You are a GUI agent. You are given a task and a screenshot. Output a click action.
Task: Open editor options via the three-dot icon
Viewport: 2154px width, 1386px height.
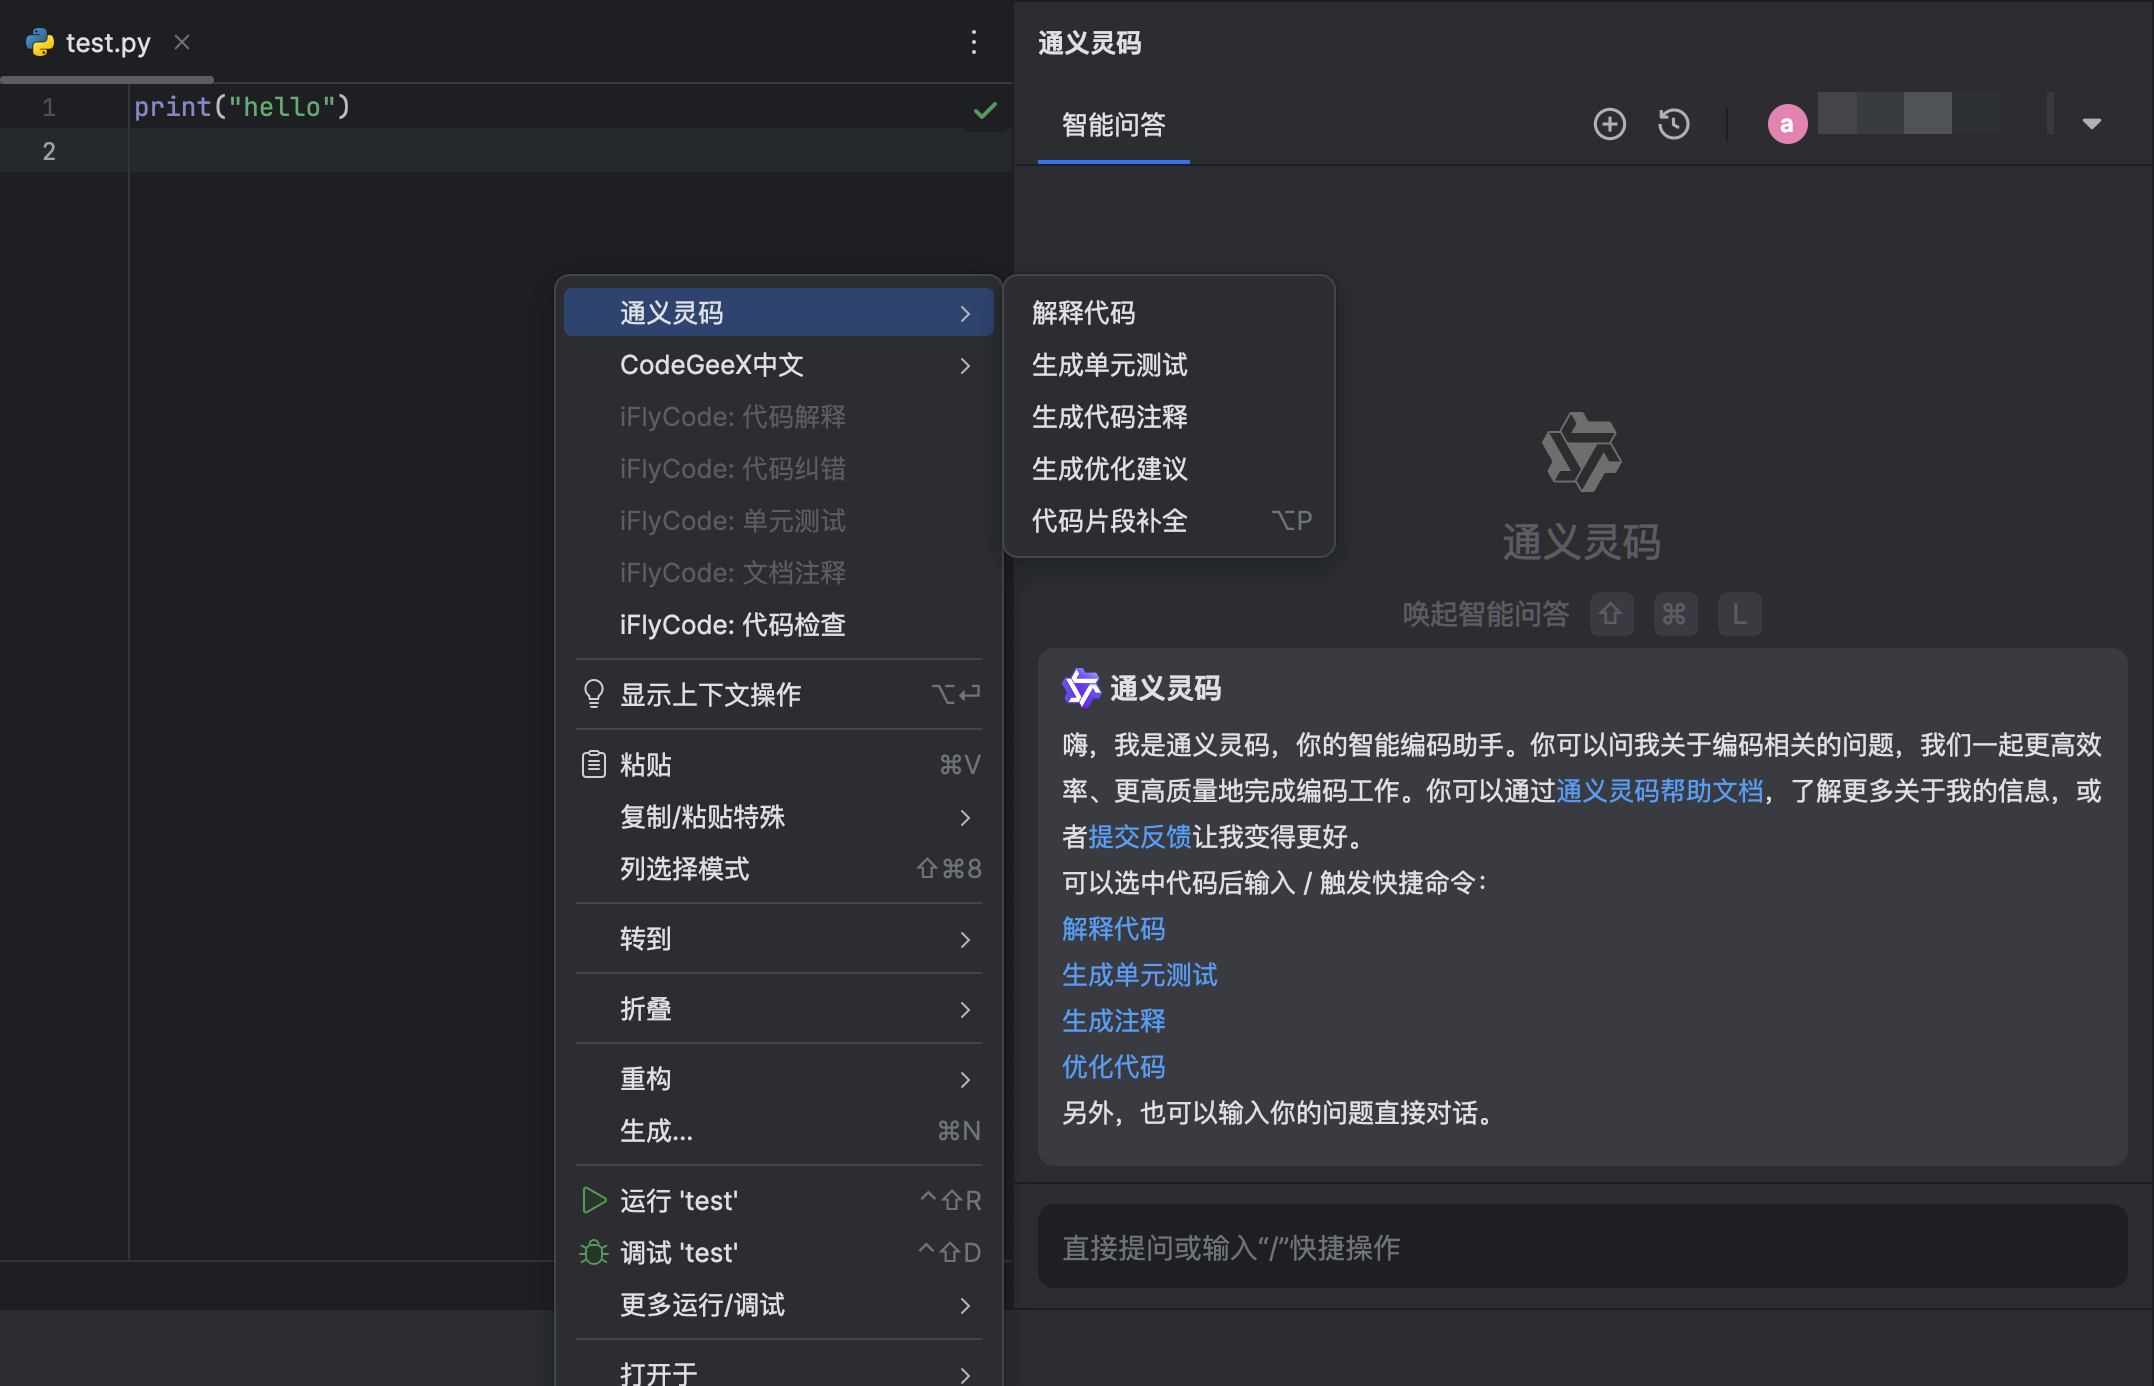tap(974, 42)
